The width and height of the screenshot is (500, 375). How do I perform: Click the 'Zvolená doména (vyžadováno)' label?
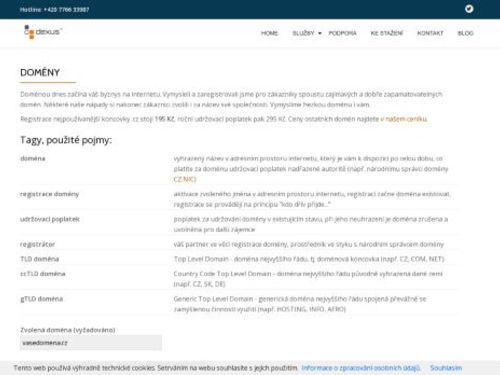tap(68, 330)
